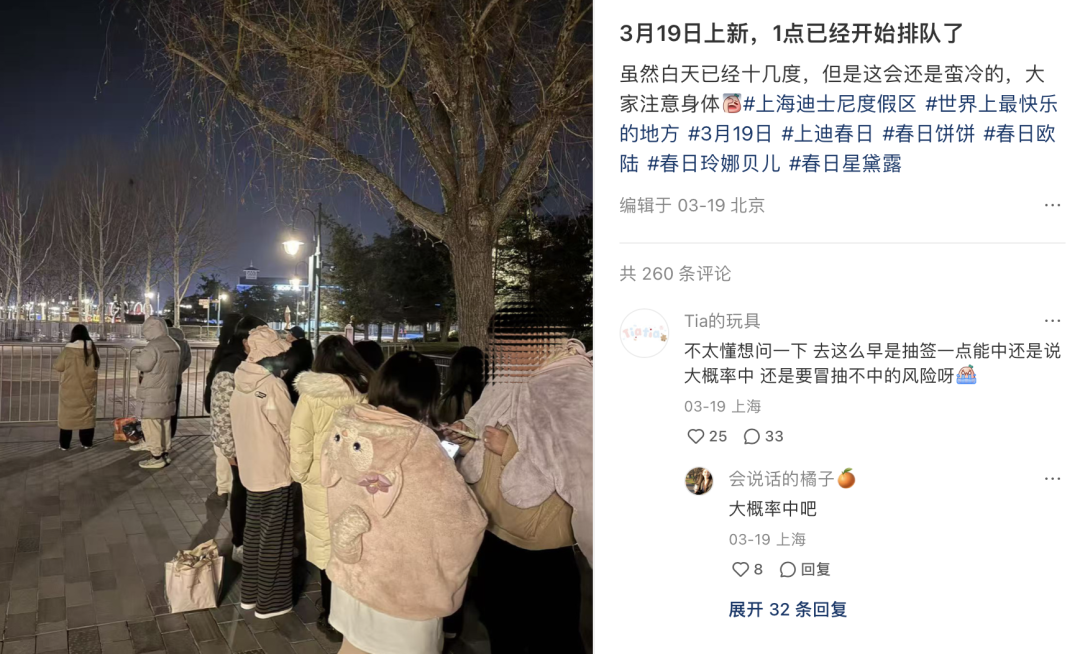Like the 会说话的橘子 reply heart icon
Viewport: 1080px width, 654px height.
click(x=740, y=569)
